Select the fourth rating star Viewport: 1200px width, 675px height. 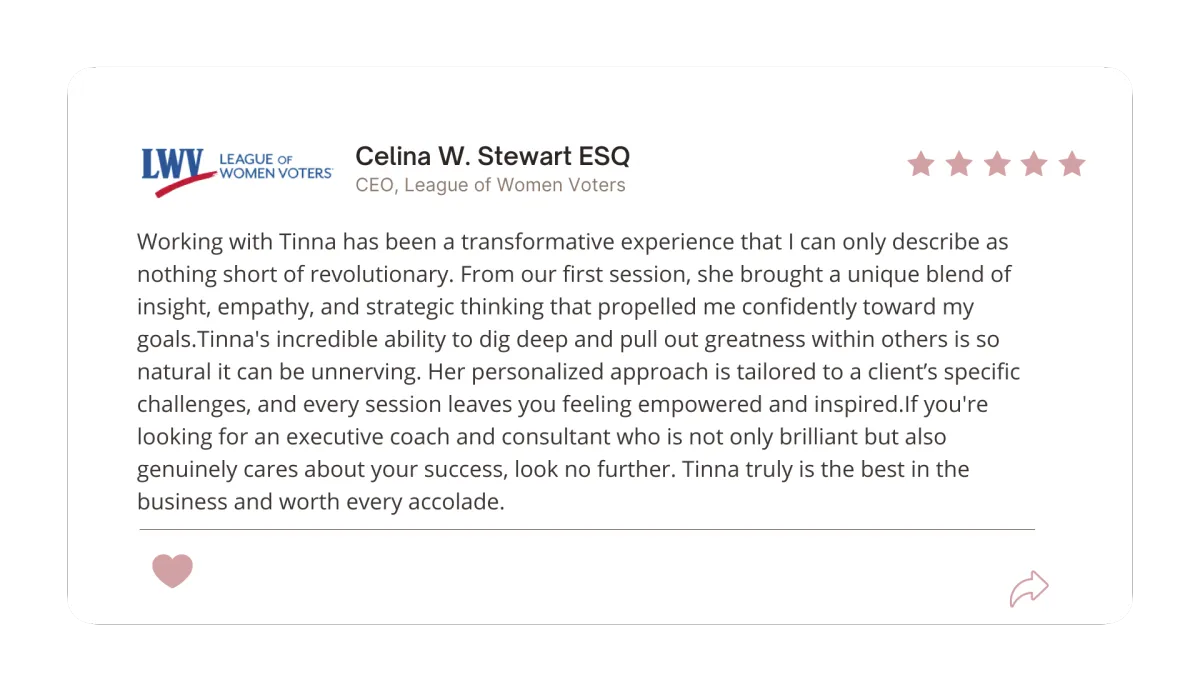[1034, 164]
